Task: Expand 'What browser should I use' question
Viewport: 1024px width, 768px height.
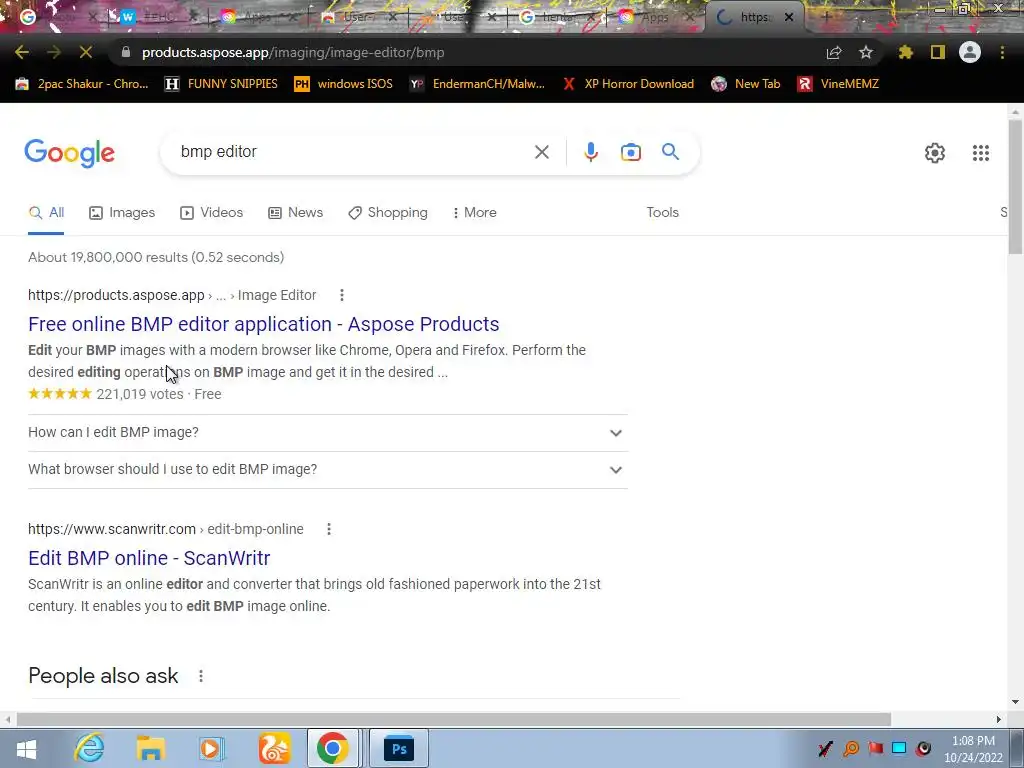Action: click(328, 470)
